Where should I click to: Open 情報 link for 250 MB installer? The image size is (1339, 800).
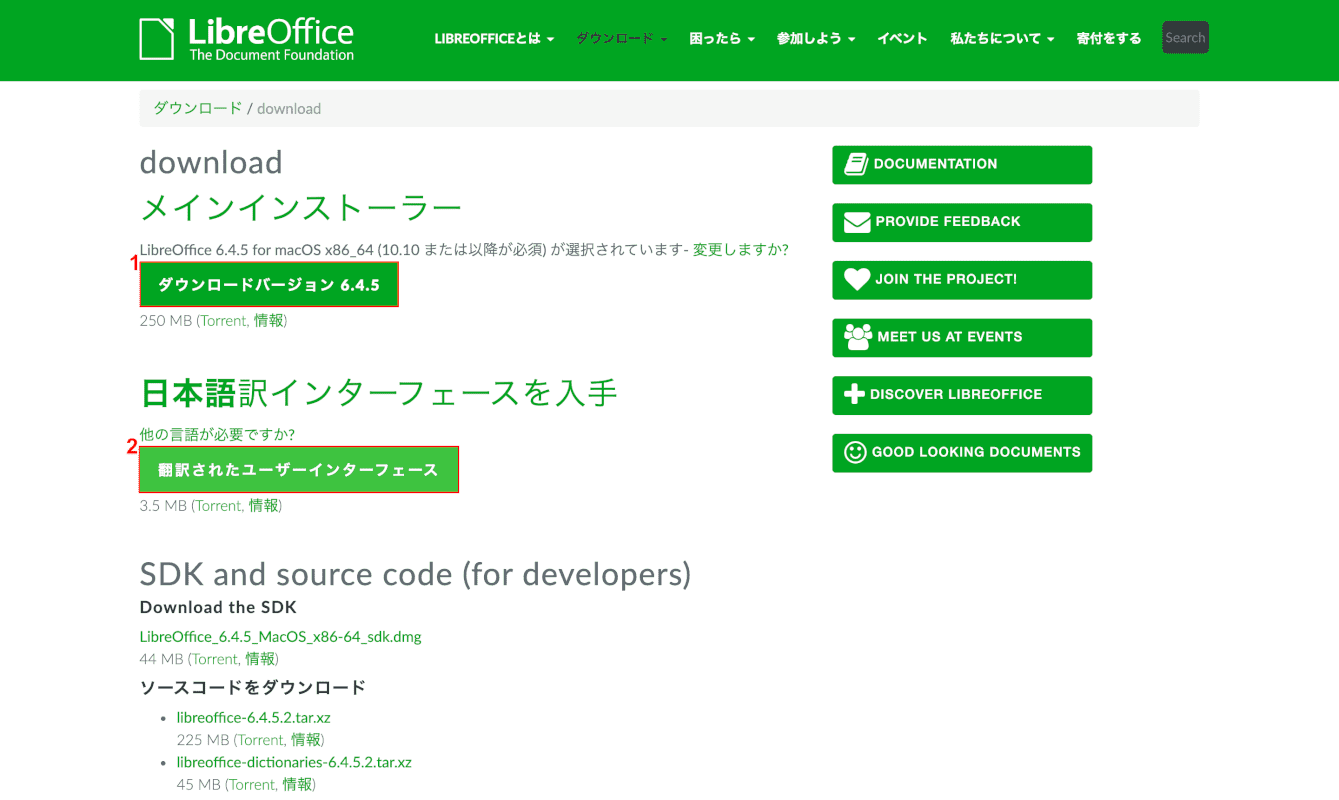[x=268, y=321]
